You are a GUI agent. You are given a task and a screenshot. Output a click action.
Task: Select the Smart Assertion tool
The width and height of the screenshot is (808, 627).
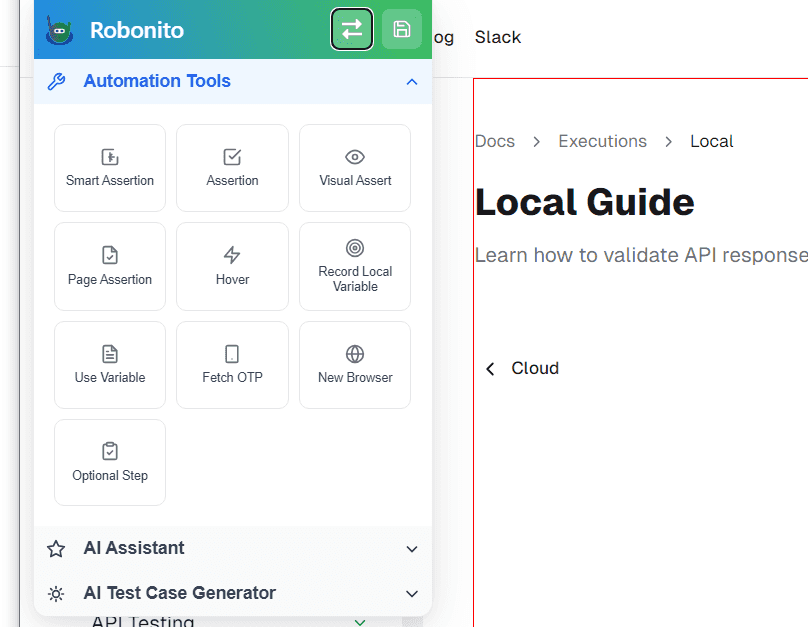(109, 167)
